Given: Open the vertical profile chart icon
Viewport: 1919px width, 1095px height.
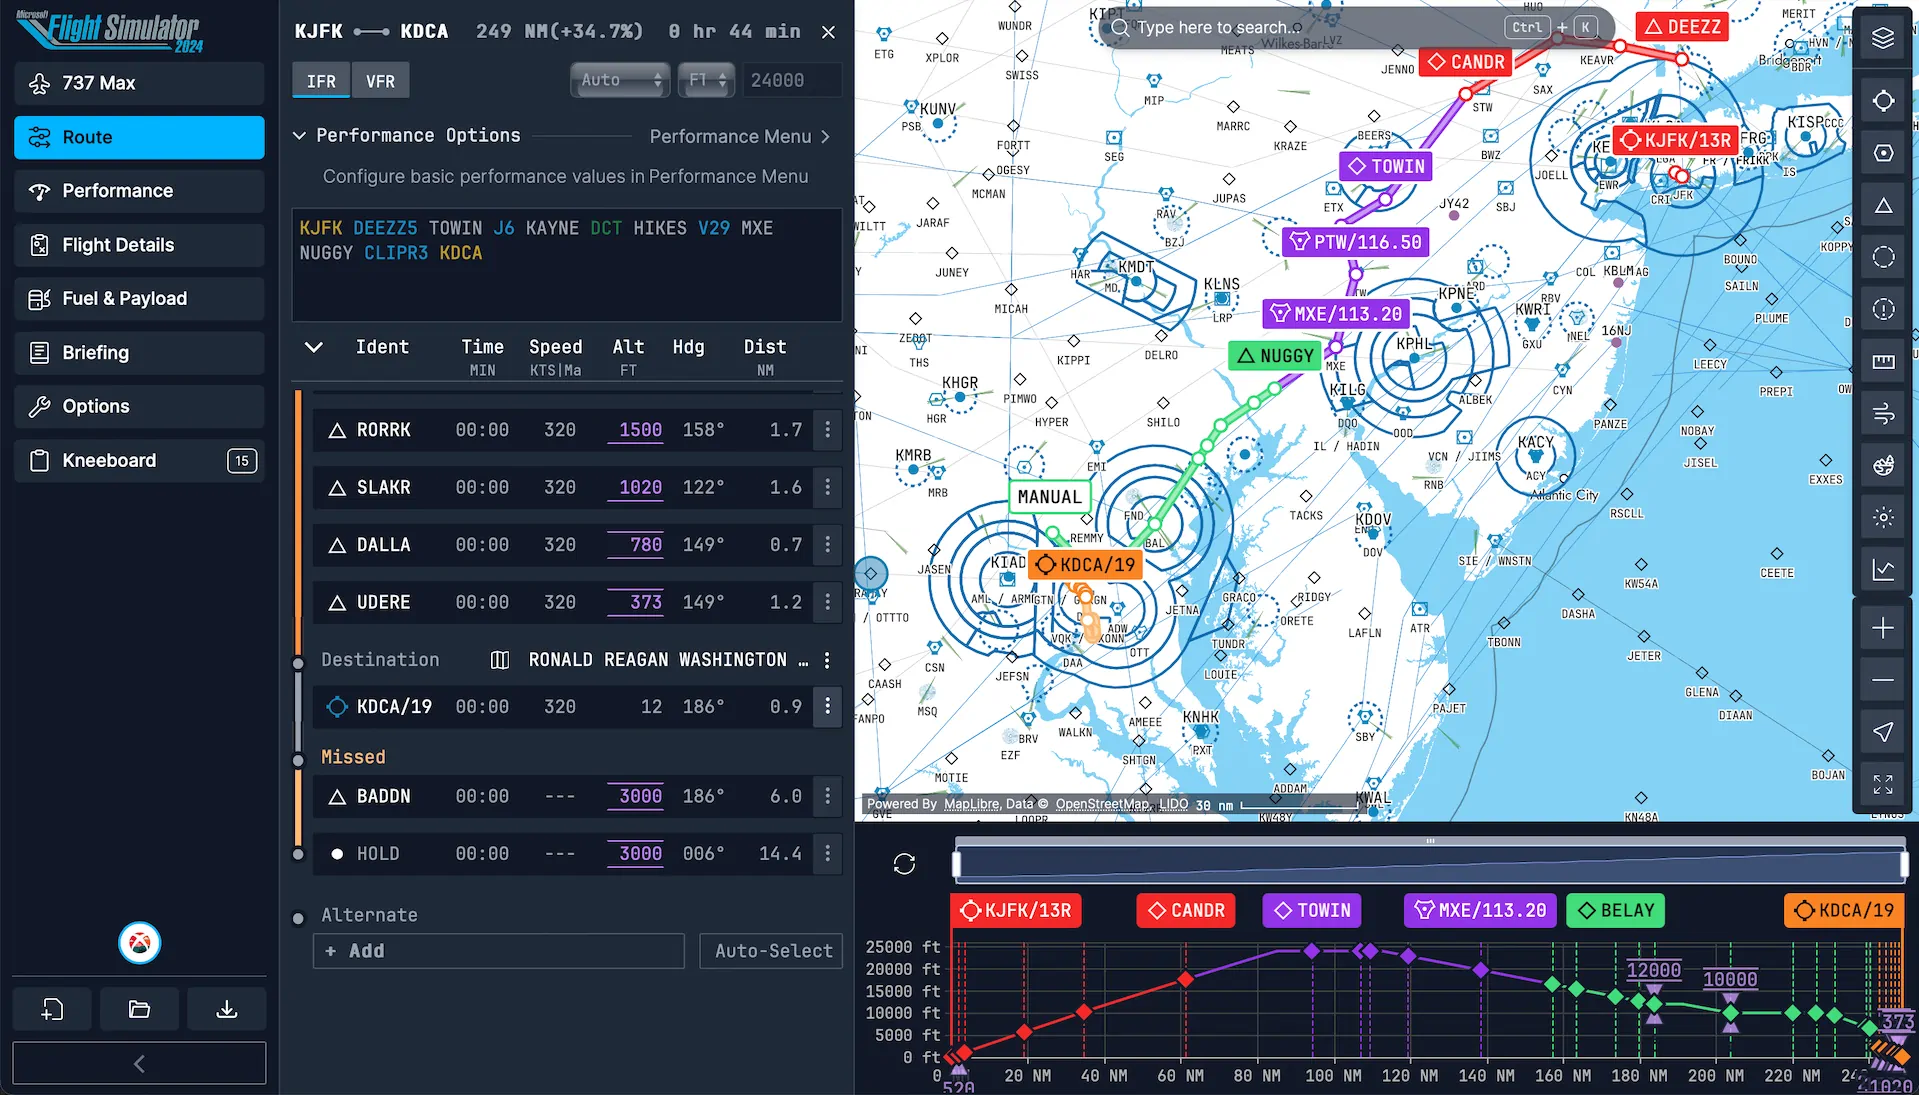Looking at the screenshot, I should pos(1883,569).
